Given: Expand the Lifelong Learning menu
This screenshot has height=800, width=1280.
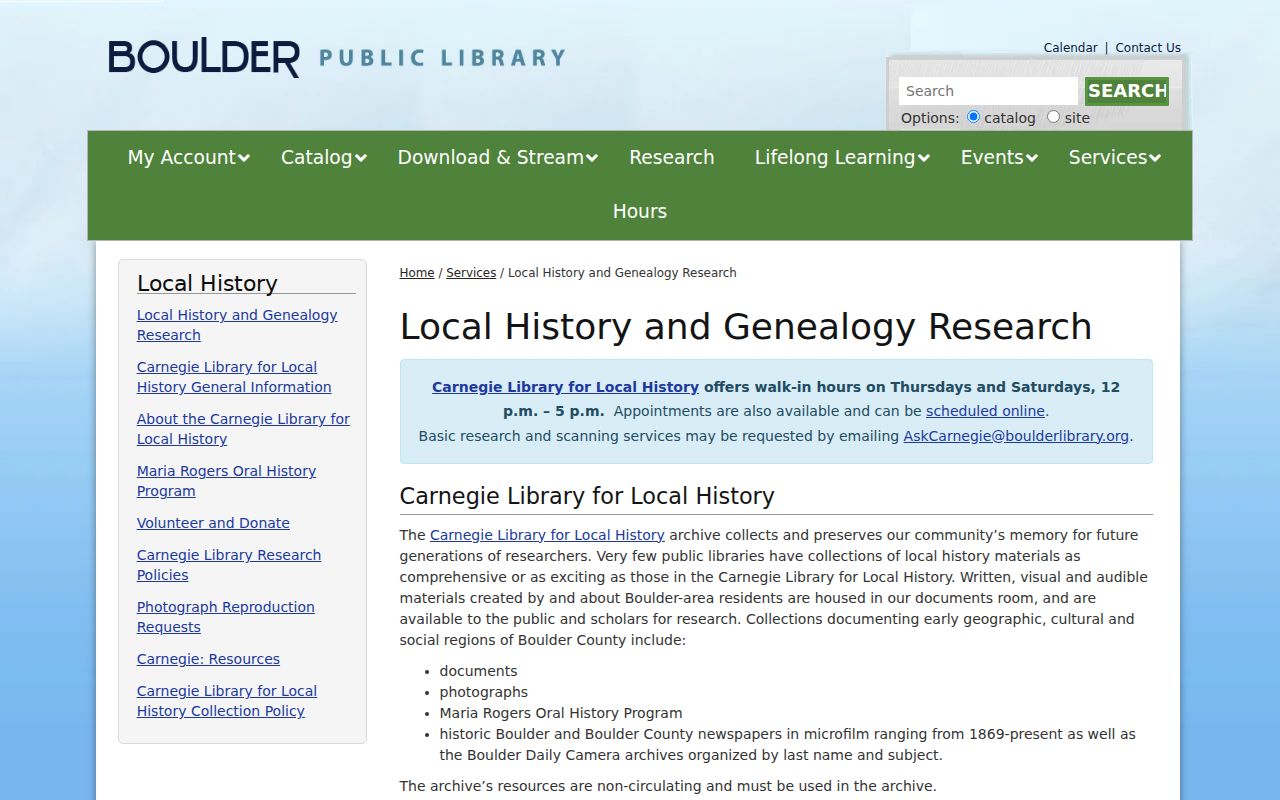Looking at the screenshot, I should click(x=842, y=157).
